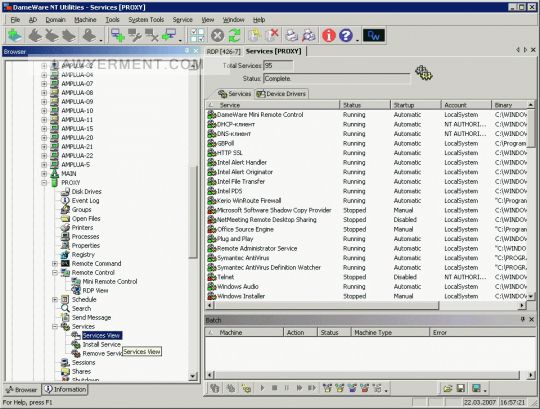Collapse the PROXY machine node

[44, 182]
